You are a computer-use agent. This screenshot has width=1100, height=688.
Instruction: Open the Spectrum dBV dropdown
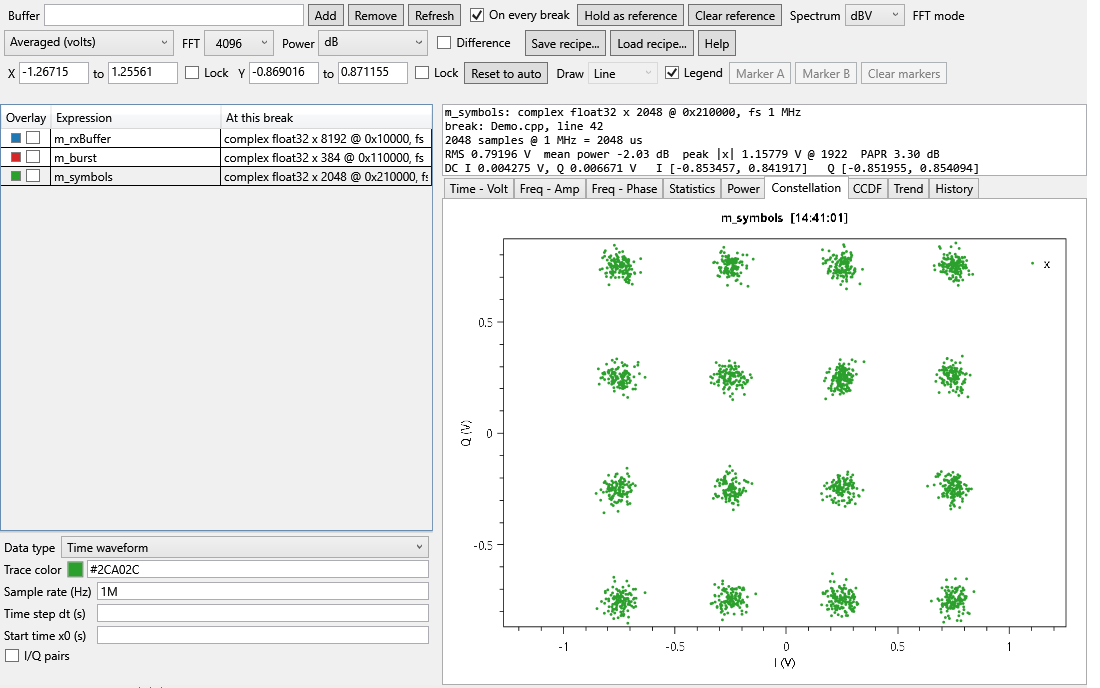pos(874,15)
